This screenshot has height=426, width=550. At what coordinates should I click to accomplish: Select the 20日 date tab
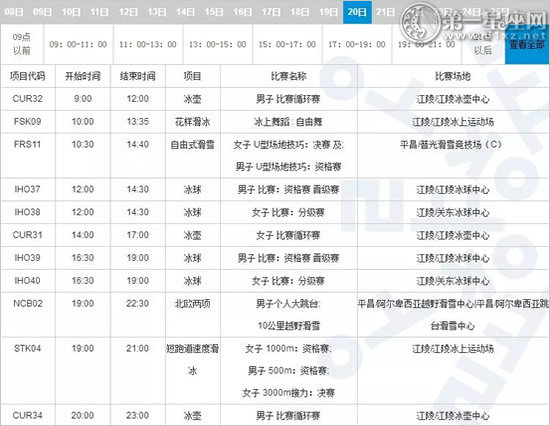click(x=357, y=12)
